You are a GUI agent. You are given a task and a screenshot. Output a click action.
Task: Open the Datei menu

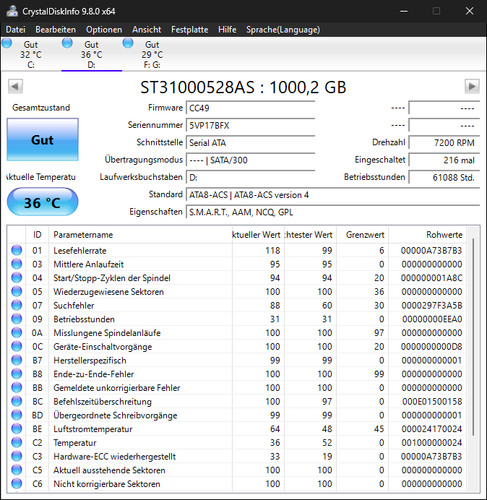(x=15, y=30)
